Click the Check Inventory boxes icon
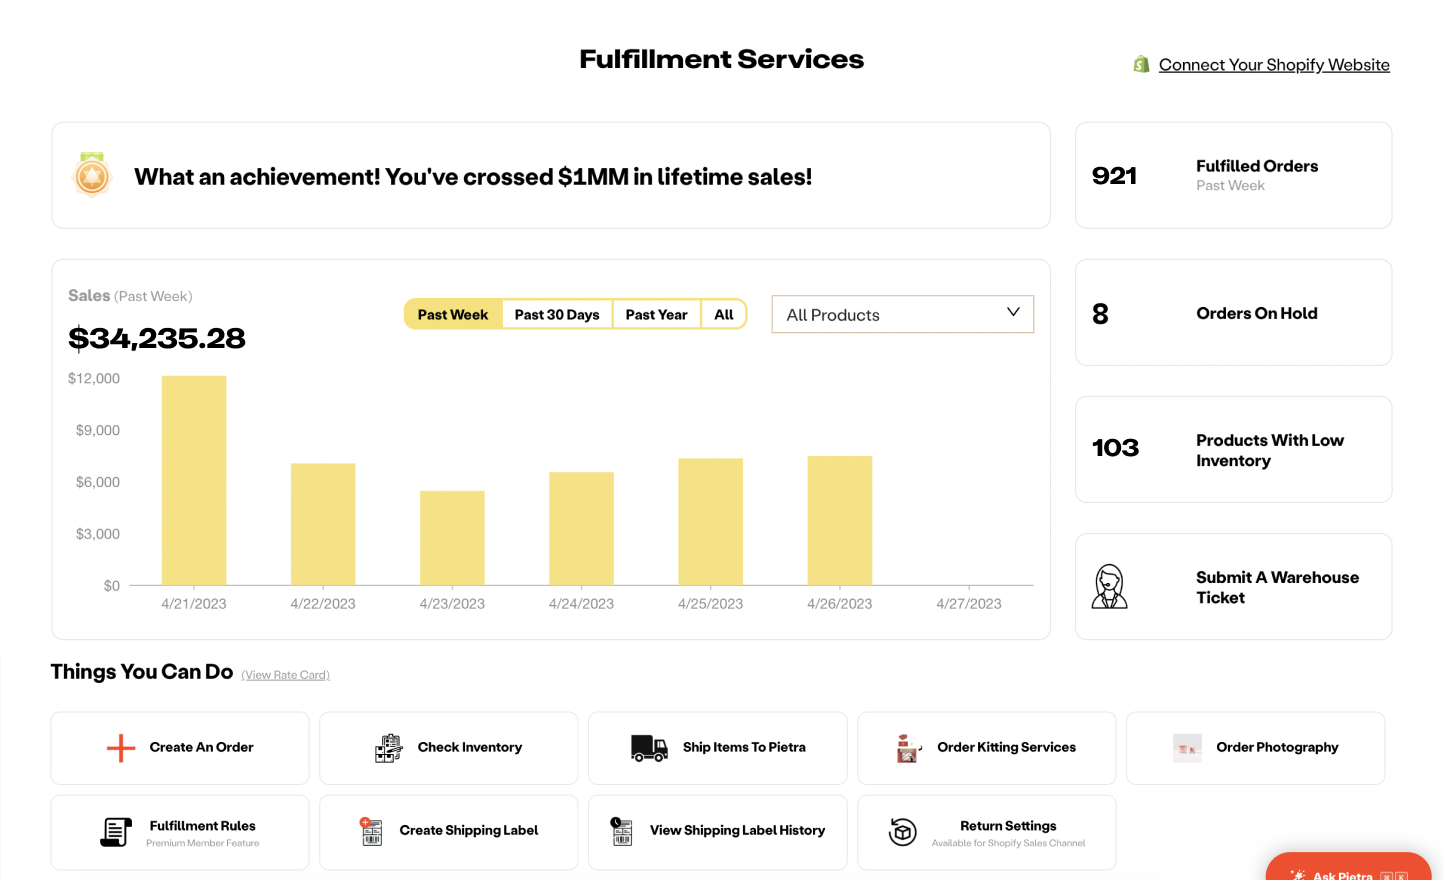The height and width of the screenshot is (880, 1444). 389,748
